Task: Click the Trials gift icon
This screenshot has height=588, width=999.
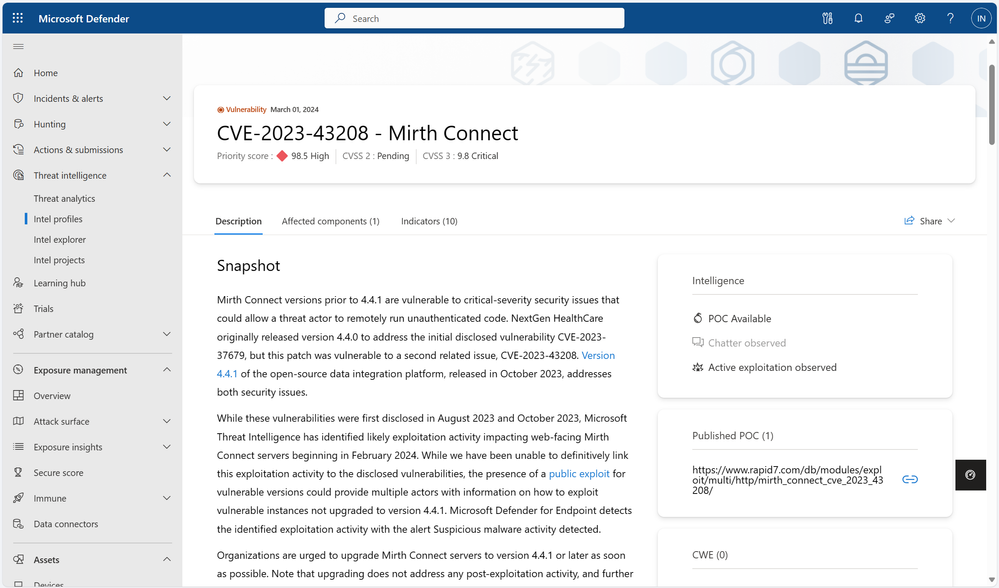Action: pyautogui.click(x=18, y=308)
